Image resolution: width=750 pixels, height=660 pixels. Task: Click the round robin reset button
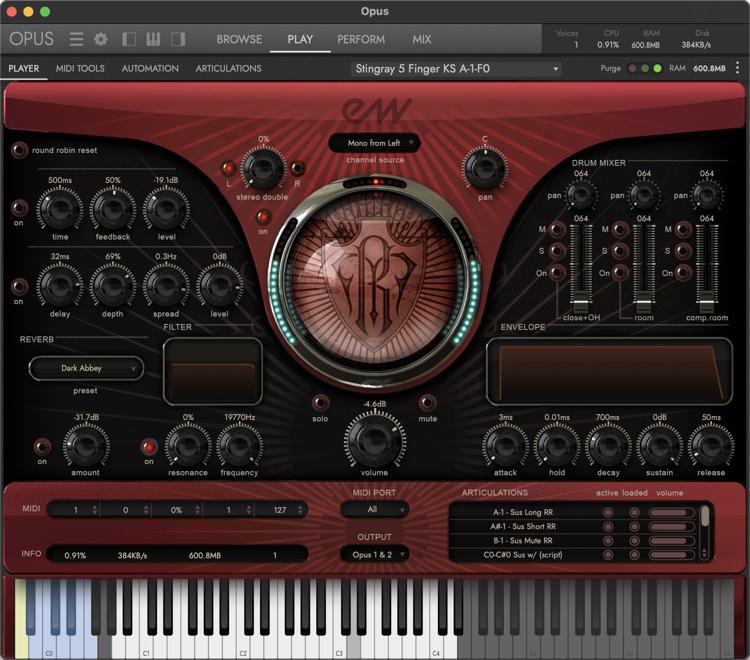pyautogui.click(x=19, y=150)
